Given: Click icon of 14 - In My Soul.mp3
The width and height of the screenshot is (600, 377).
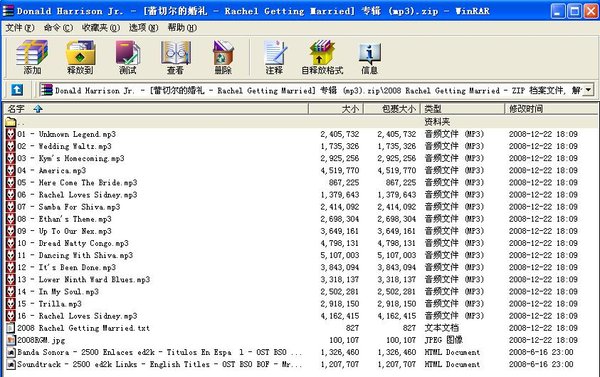Looking at the screenshot, I should (x=11, y=292).
